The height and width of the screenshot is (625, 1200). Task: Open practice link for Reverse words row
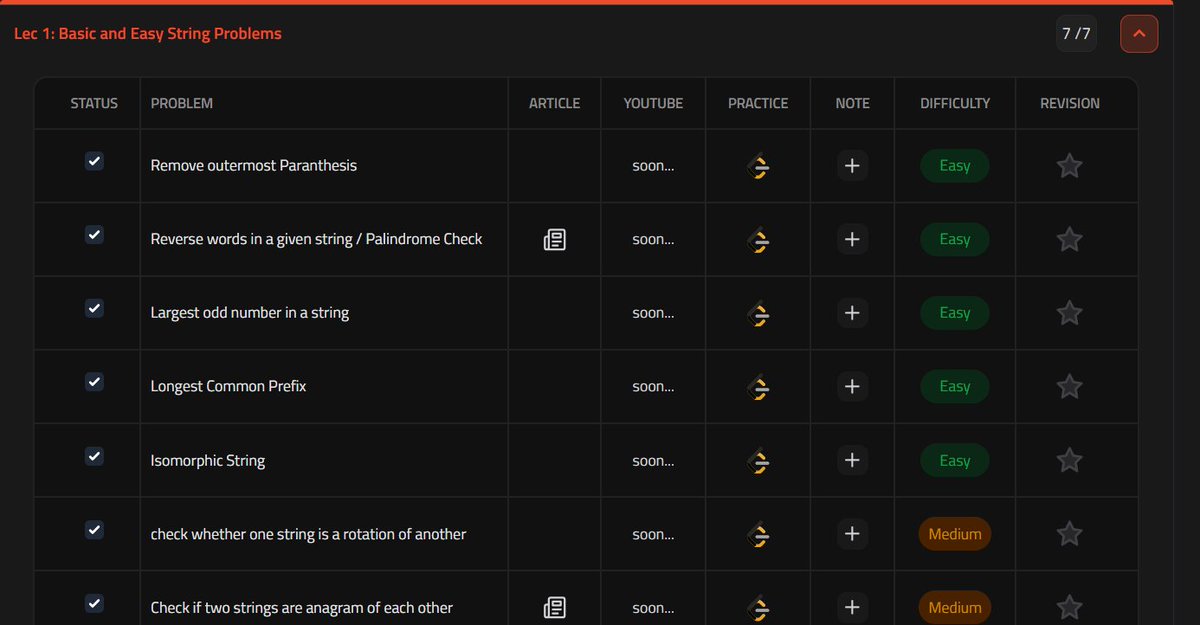(x=758, y=240)
